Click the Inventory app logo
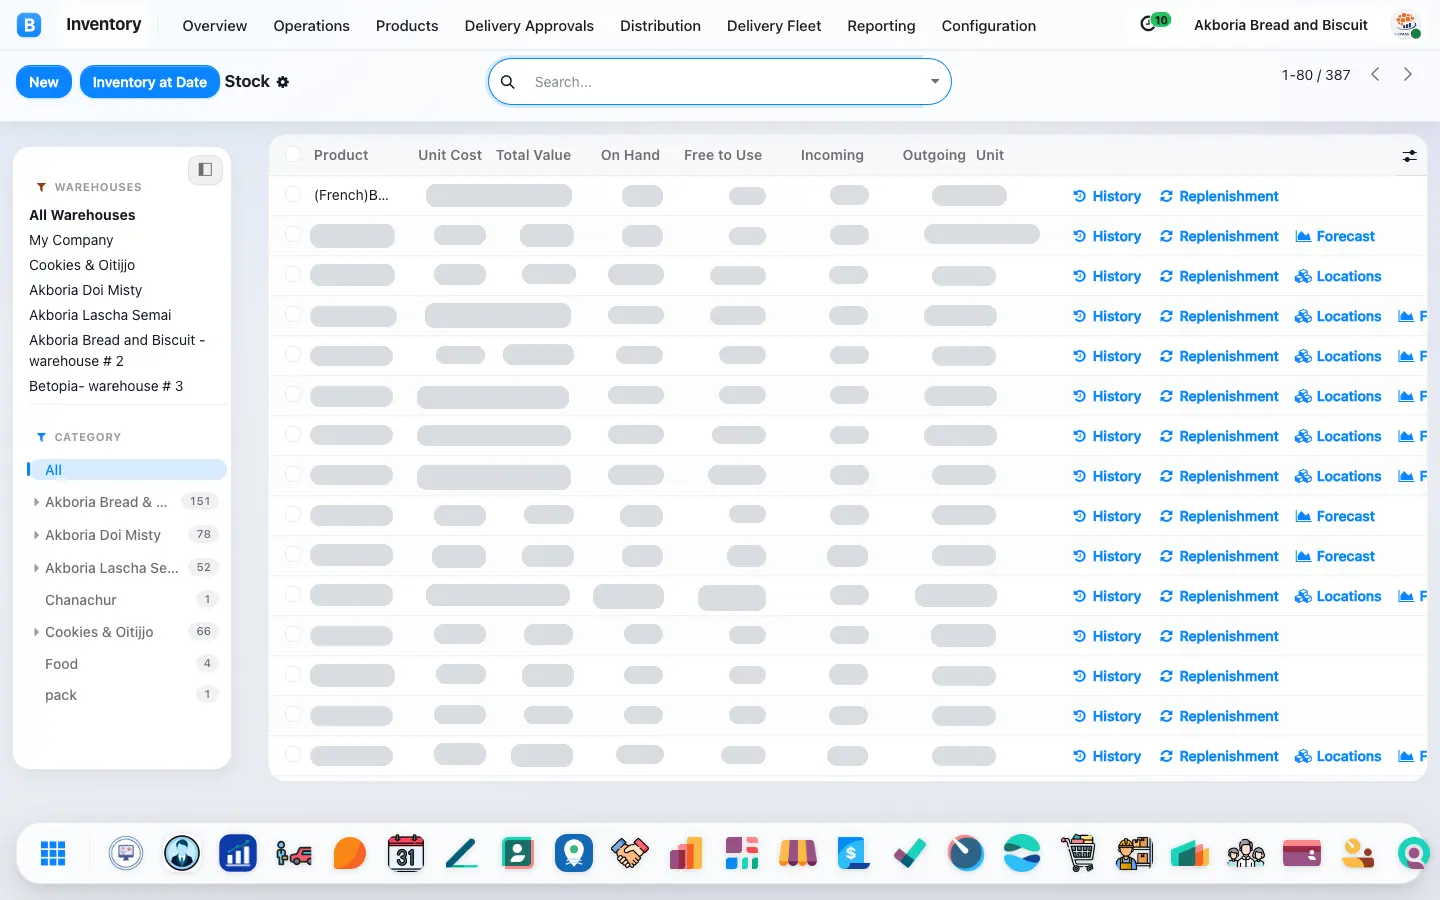This screenshot has height=900, width=1440. click(30, 25)
